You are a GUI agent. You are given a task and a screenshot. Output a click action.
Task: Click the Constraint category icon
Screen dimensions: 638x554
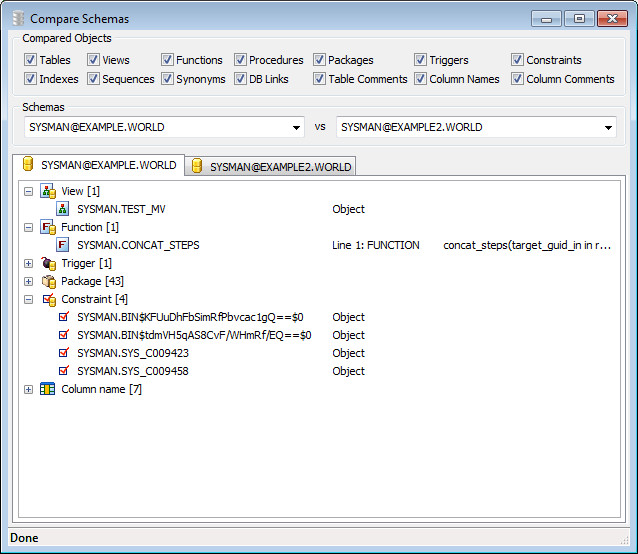[49, 299]
